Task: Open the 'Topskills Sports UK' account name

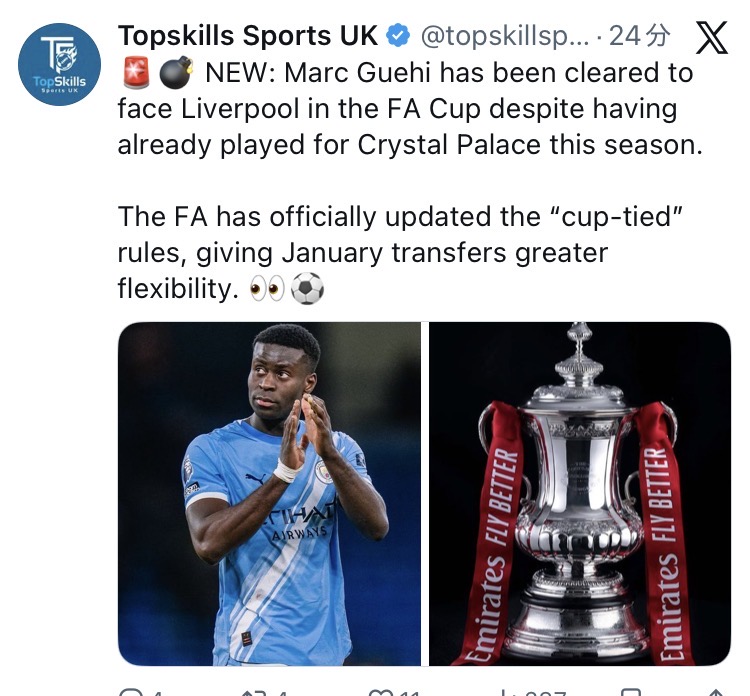Action: (x=247, y=37)
